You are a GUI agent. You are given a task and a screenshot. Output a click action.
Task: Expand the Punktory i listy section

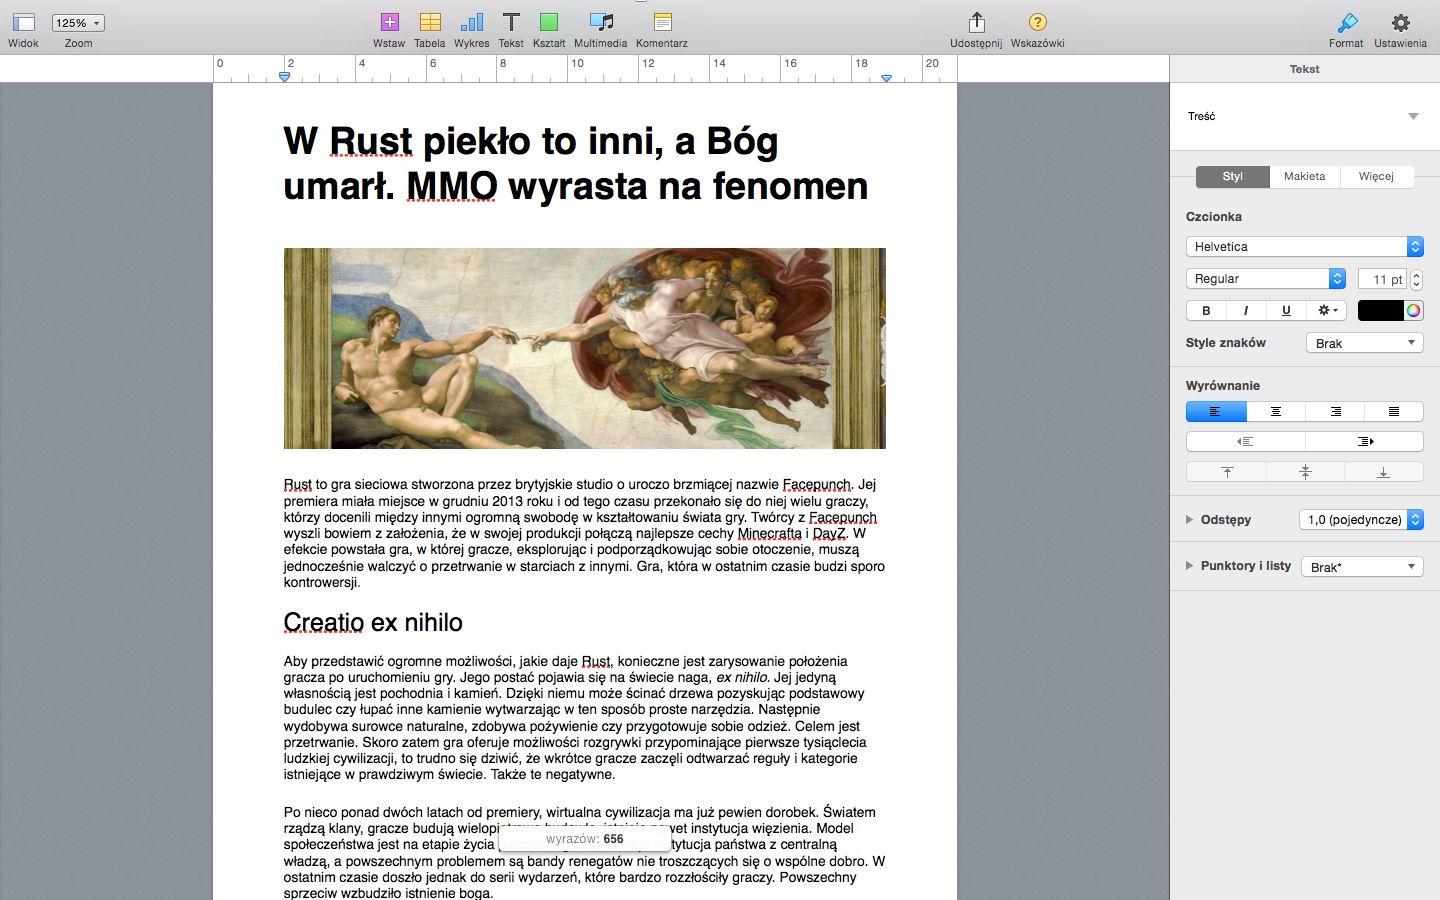(1190, 565)
